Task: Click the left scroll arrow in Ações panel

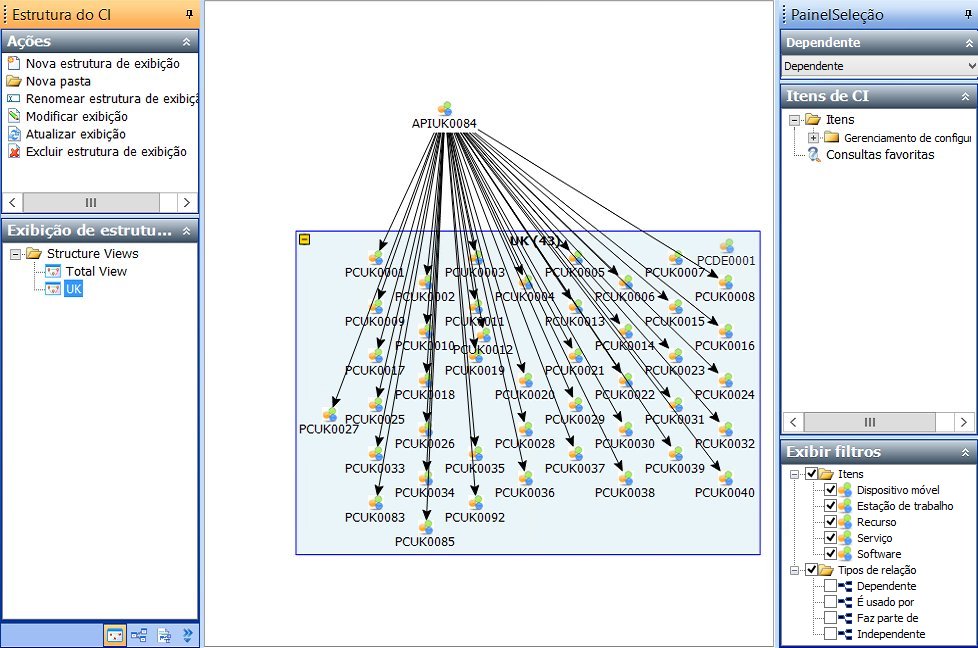Action: pyautogui.click(x=12, y=203)
